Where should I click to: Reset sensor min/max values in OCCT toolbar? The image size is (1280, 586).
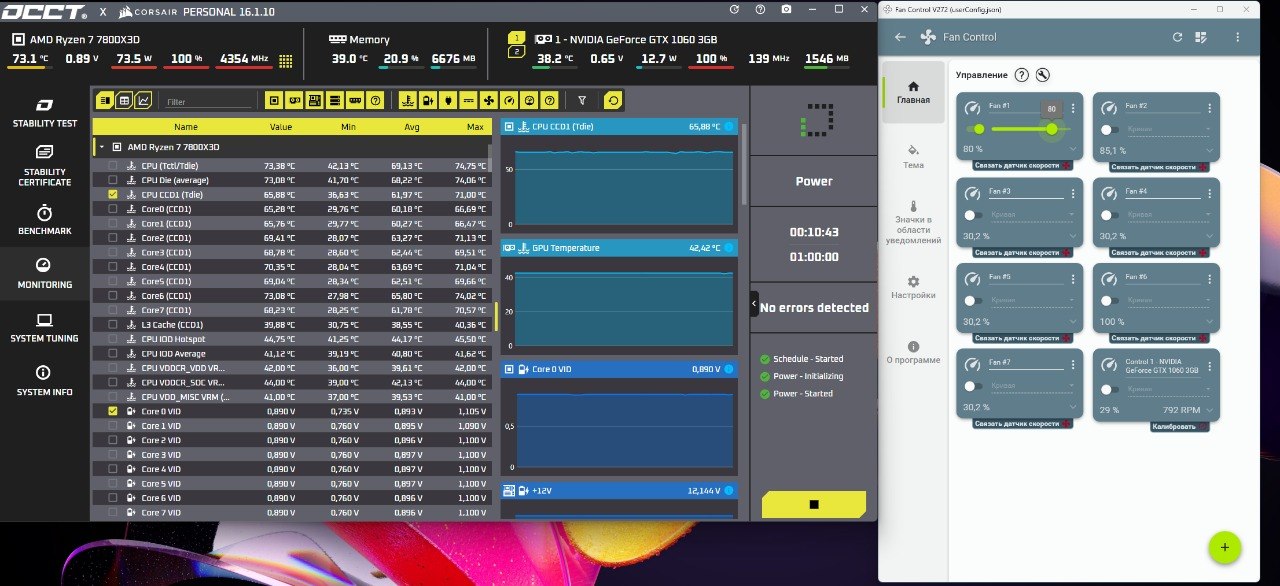(612, 100)
